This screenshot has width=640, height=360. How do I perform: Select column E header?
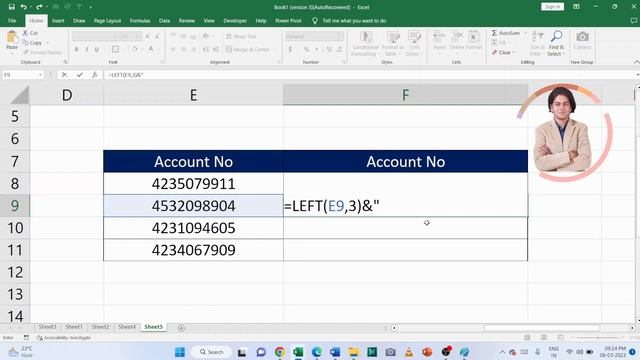[x=193, y=95]
